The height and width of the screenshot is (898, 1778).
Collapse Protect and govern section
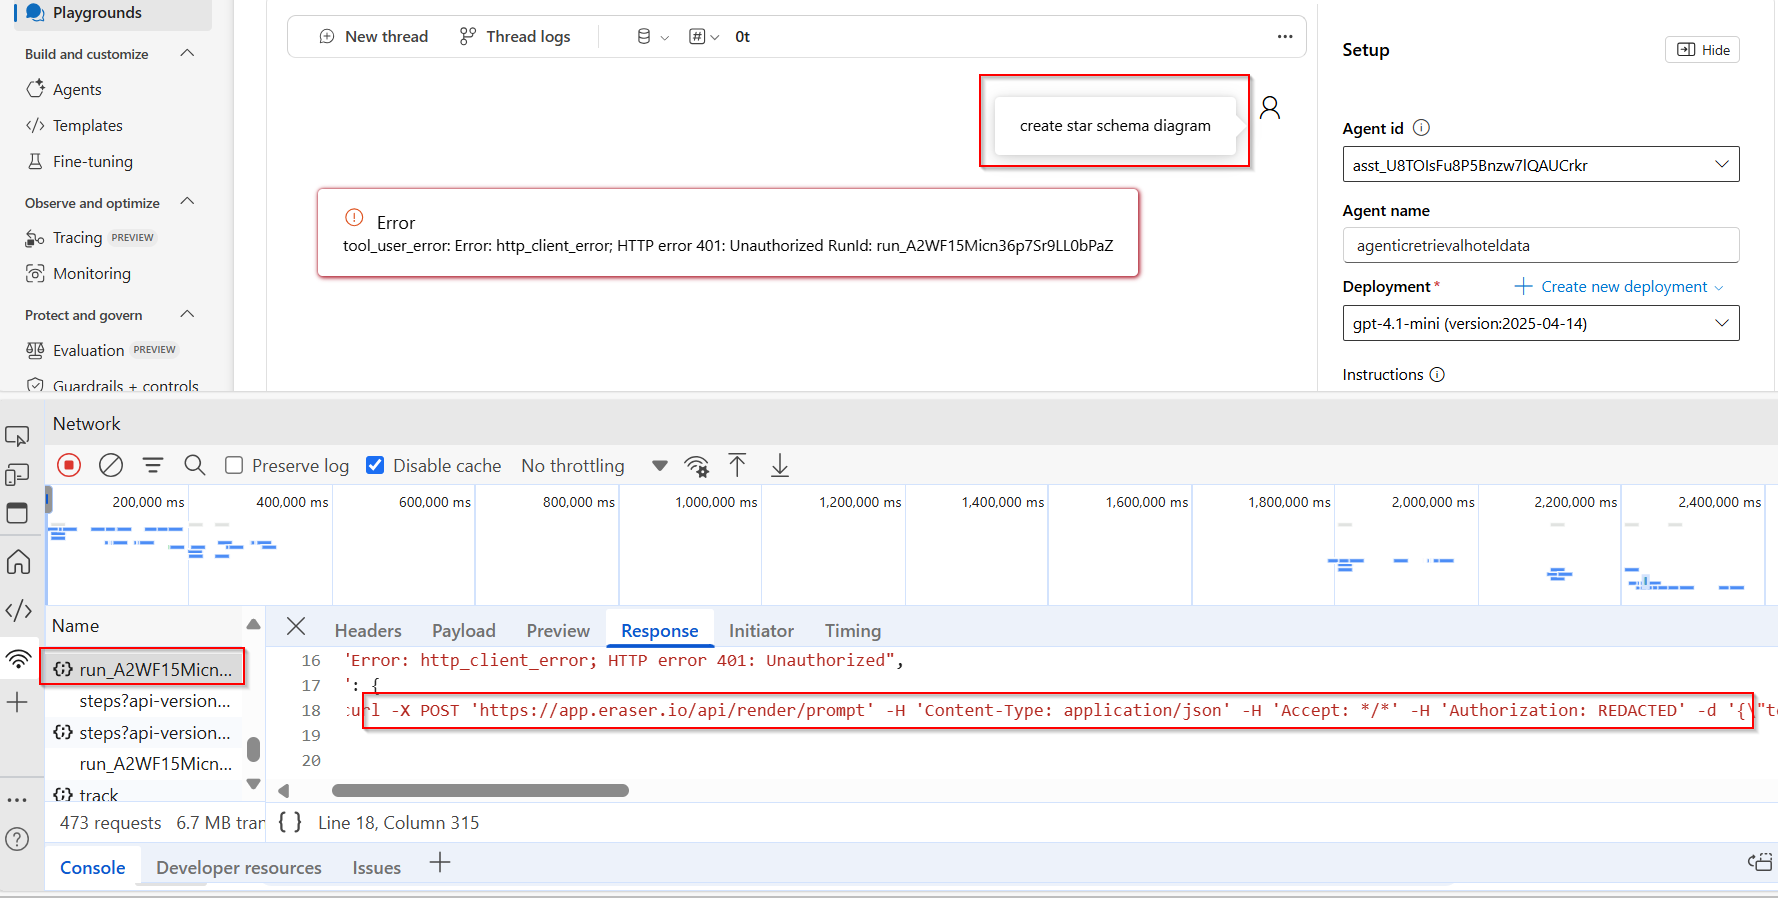tap(187, 314)
